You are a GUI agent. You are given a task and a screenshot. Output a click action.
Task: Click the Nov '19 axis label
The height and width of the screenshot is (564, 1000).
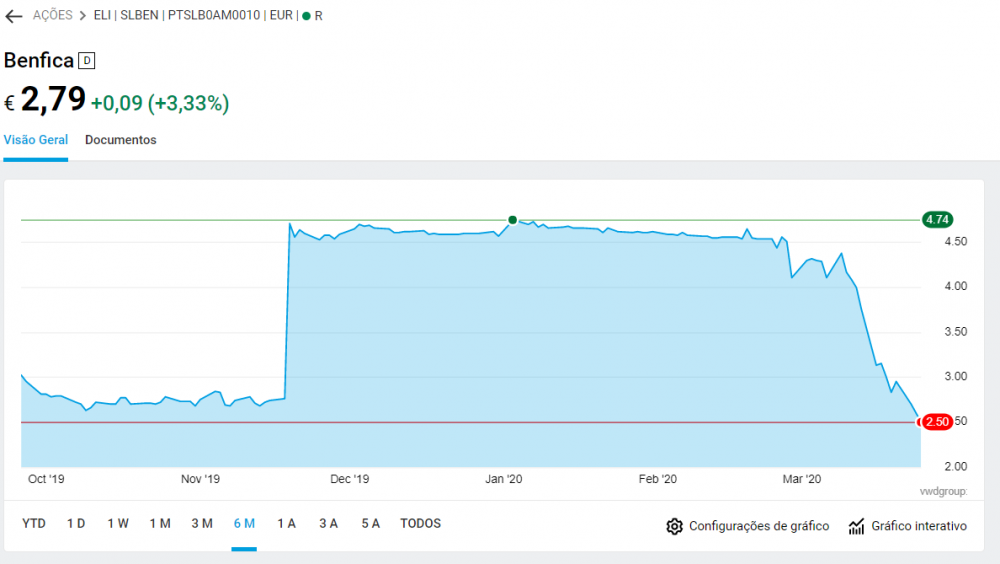click(200, 479)
